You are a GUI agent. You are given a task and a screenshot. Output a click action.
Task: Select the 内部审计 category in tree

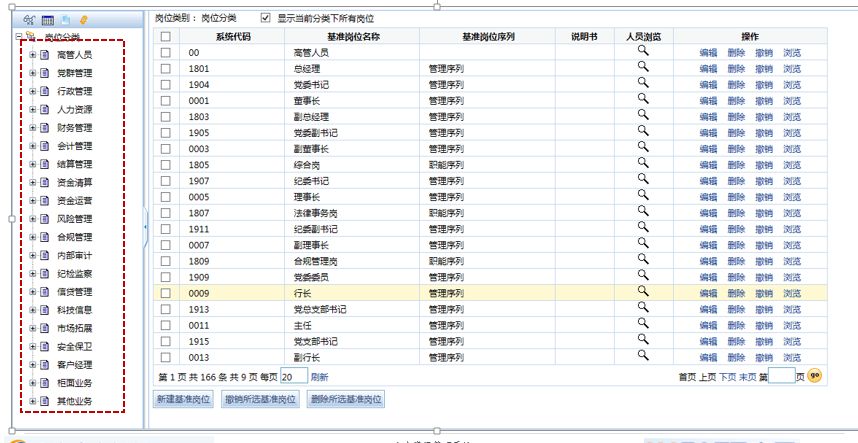pyautogui.click(x=74, y=255)
